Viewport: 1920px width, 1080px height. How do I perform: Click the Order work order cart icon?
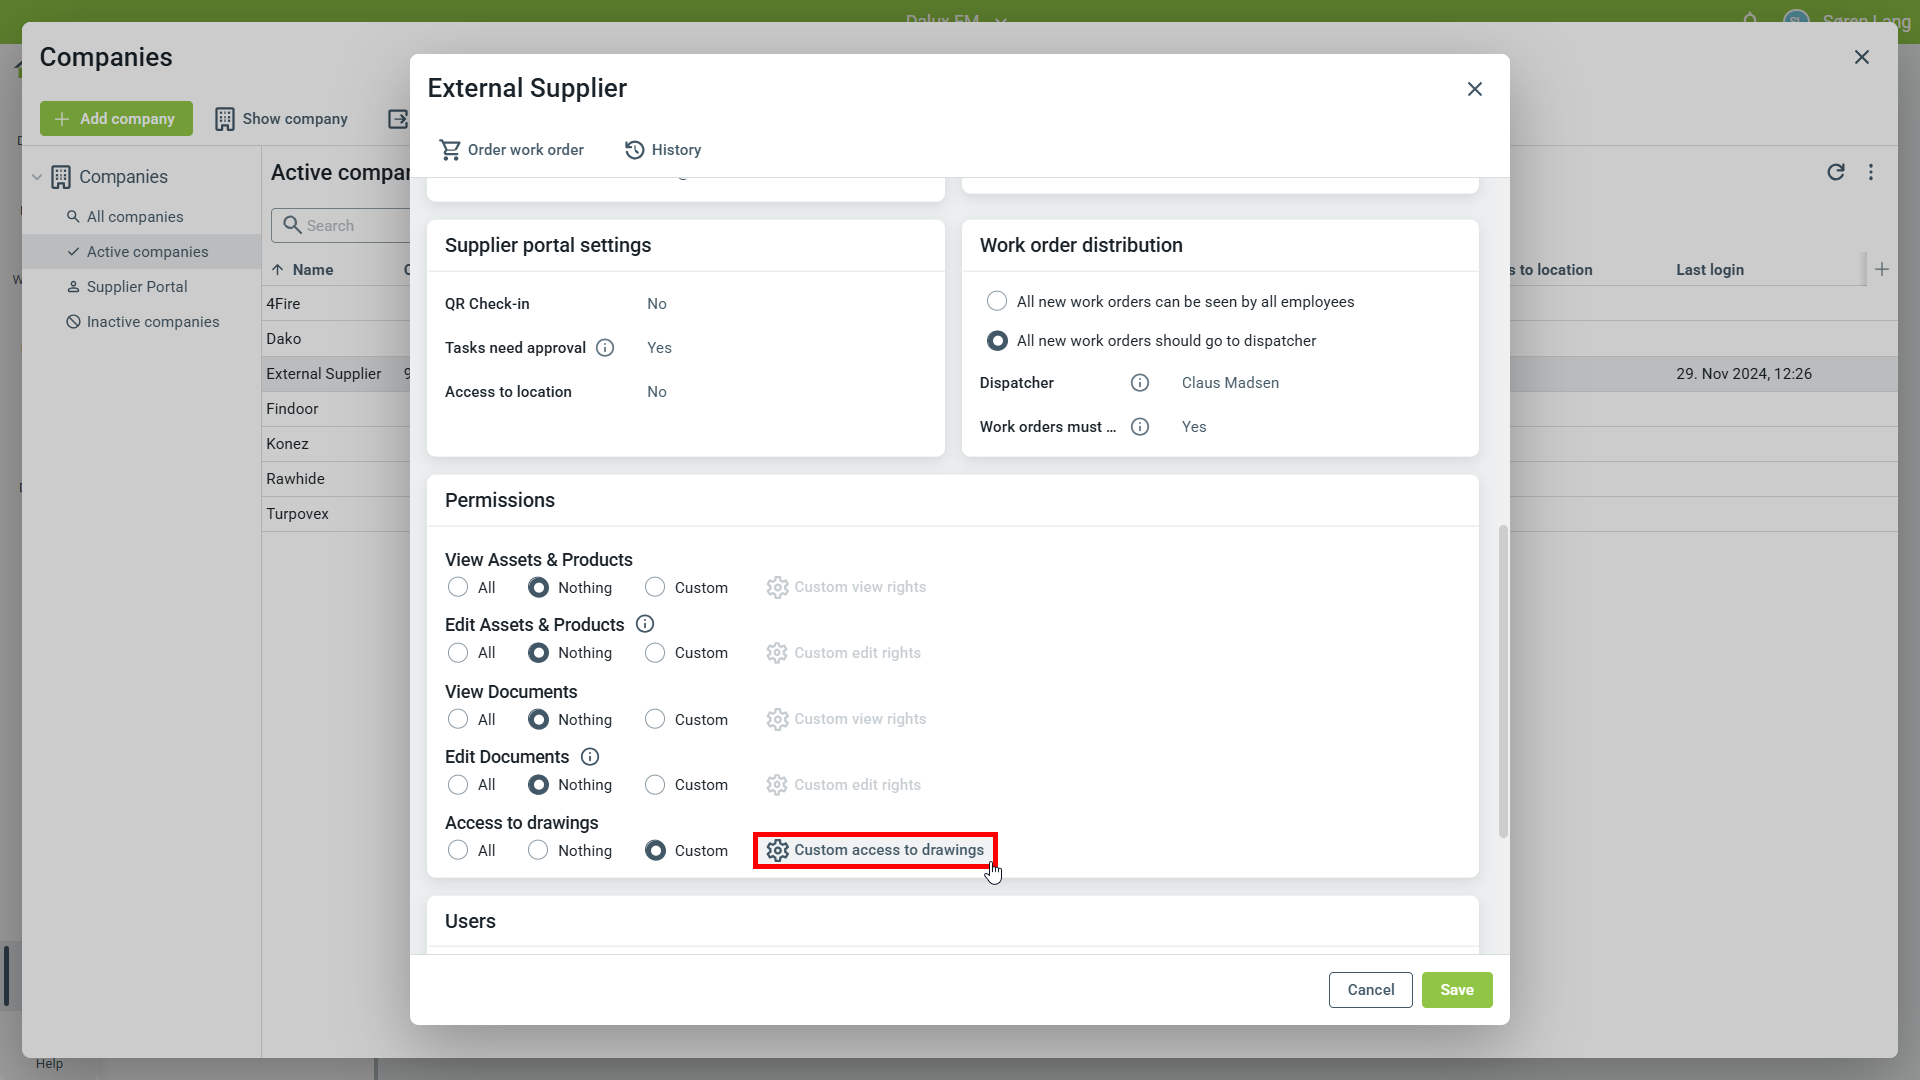tap(450, 150)
